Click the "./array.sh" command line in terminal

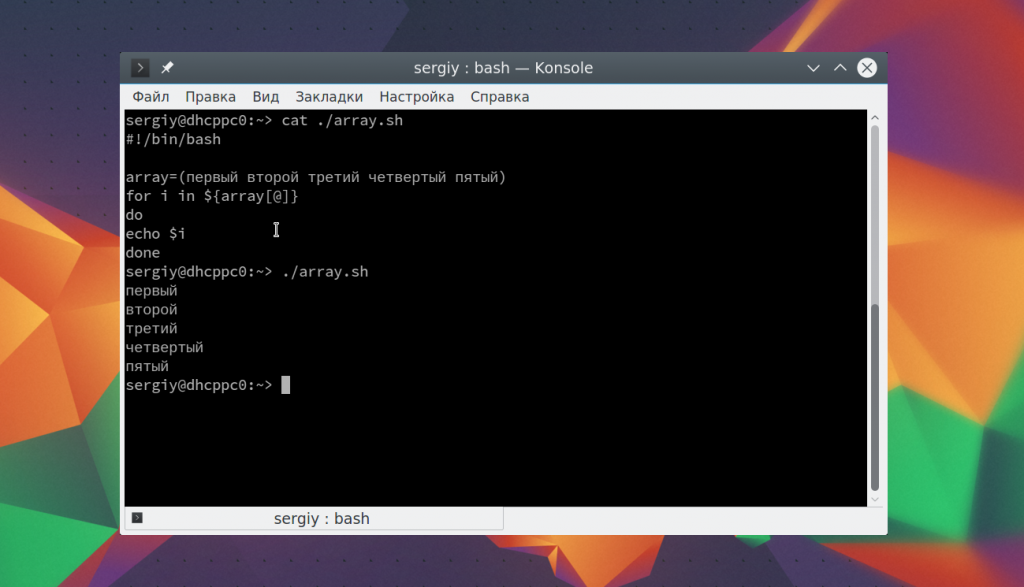(325, 272)
